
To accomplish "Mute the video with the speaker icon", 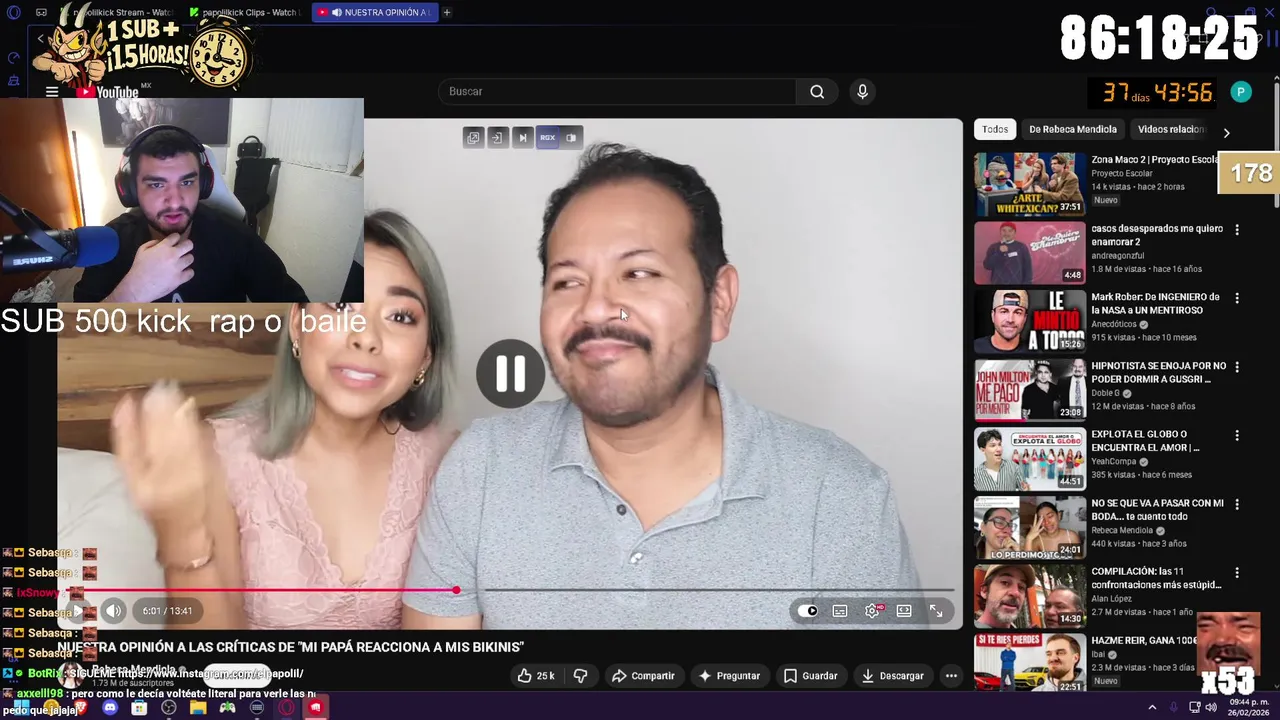I will pyautogui.click(x=113, y=611).
